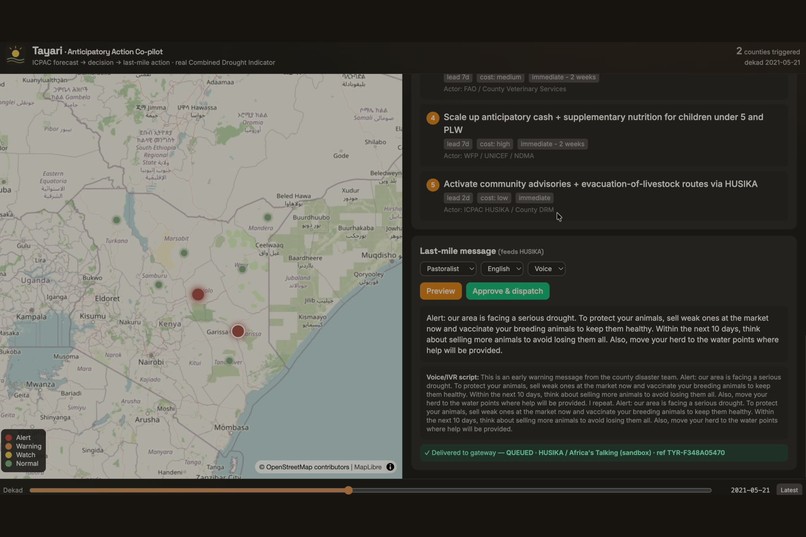Click the Approve & dispatch button
This screenshot has width=806, height=537.
(x=507, y=291)
